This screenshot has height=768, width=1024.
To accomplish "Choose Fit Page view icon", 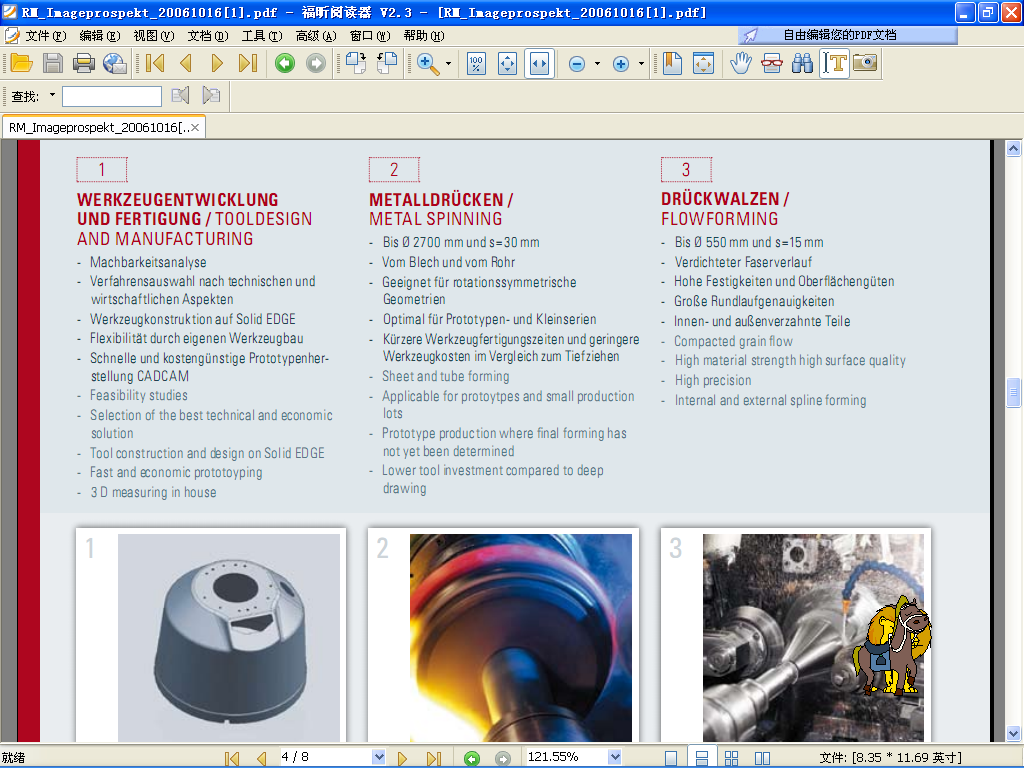I will click(x=507, y=63).
